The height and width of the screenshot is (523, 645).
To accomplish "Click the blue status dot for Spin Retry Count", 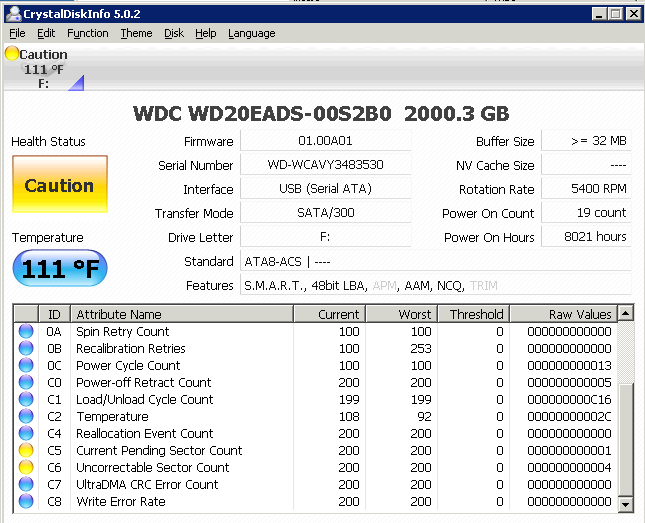I will point(26,331).
